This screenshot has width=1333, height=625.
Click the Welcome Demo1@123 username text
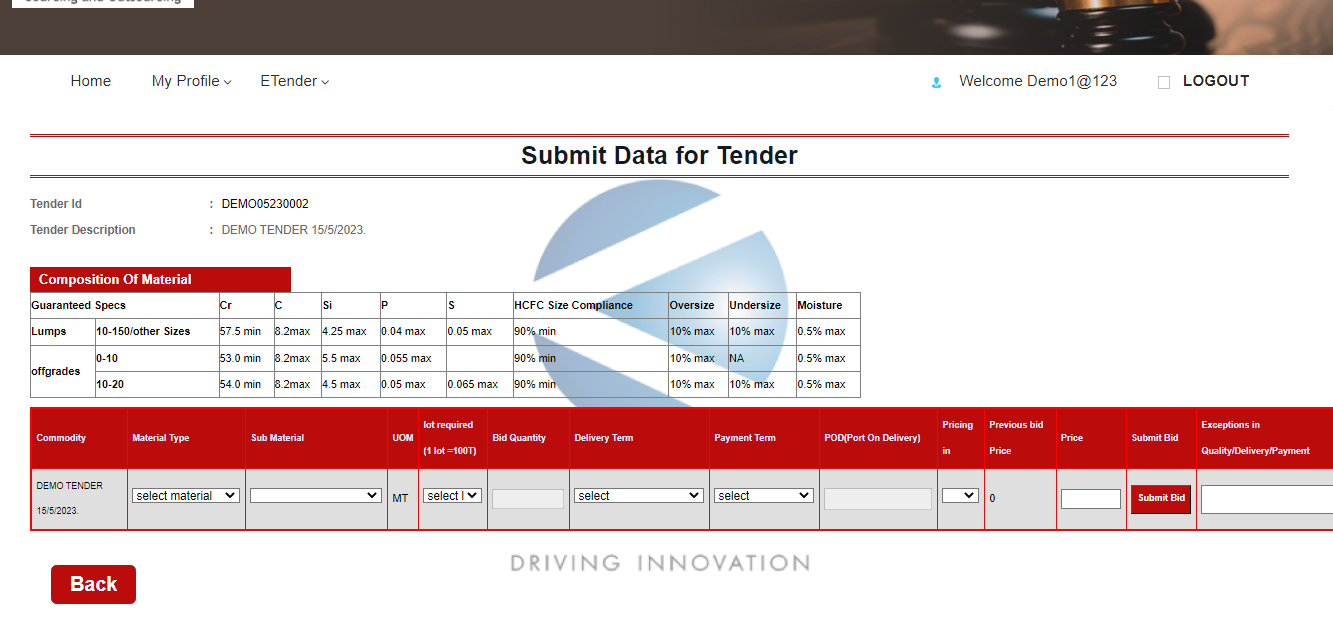click(x=1037, y=81)
